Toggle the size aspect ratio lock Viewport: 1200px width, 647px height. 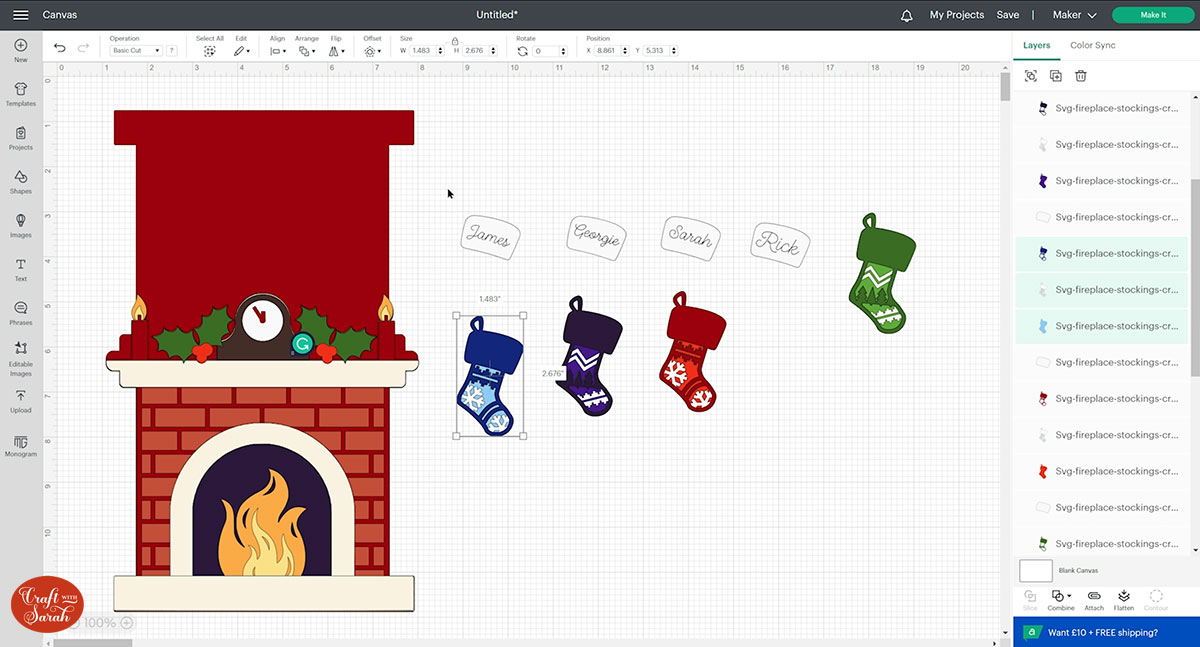point(455,41)
